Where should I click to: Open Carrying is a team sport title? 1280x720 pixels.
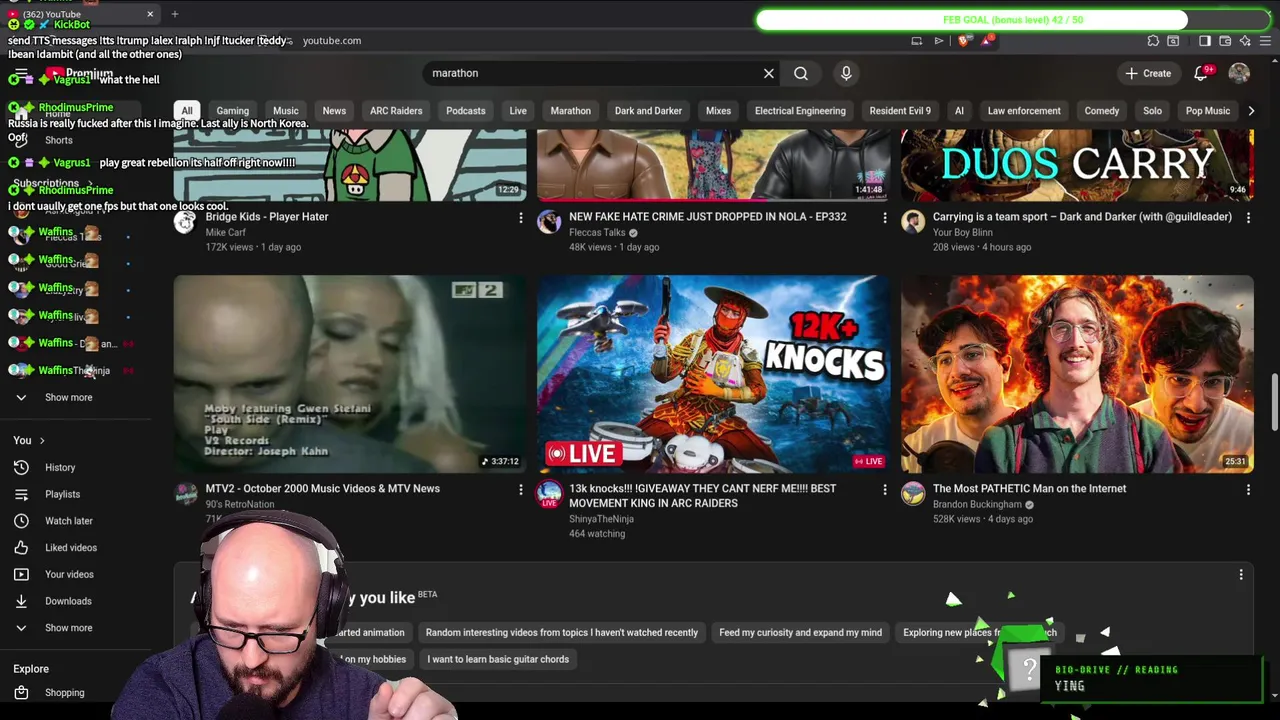1082,217
